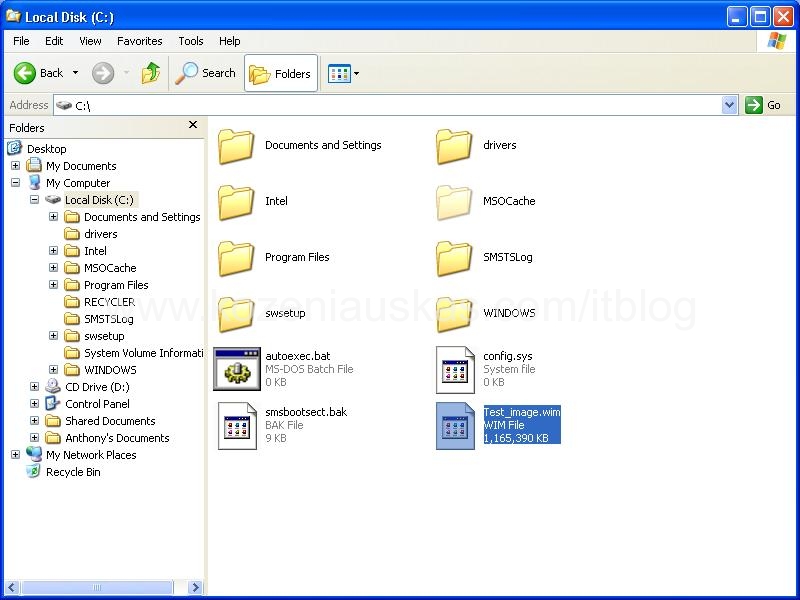Select the config.sys system file icon

coord(455,370)
